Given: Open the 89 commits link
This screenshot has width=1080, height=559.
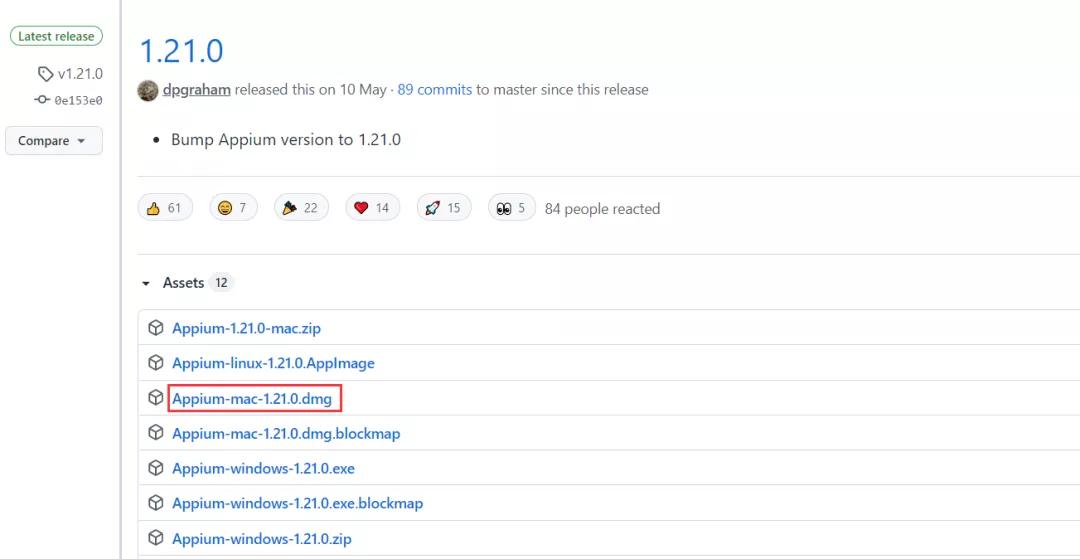Looking at the screenshot, I should [x=435, y=89].
